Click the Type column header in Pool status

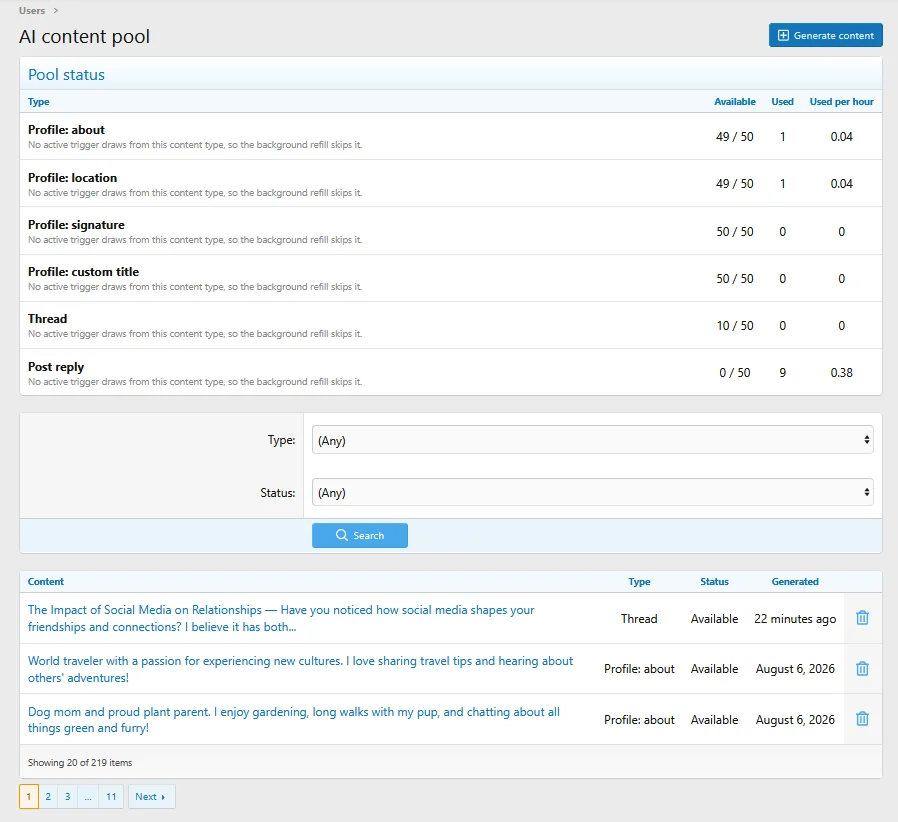click(38, 101)
